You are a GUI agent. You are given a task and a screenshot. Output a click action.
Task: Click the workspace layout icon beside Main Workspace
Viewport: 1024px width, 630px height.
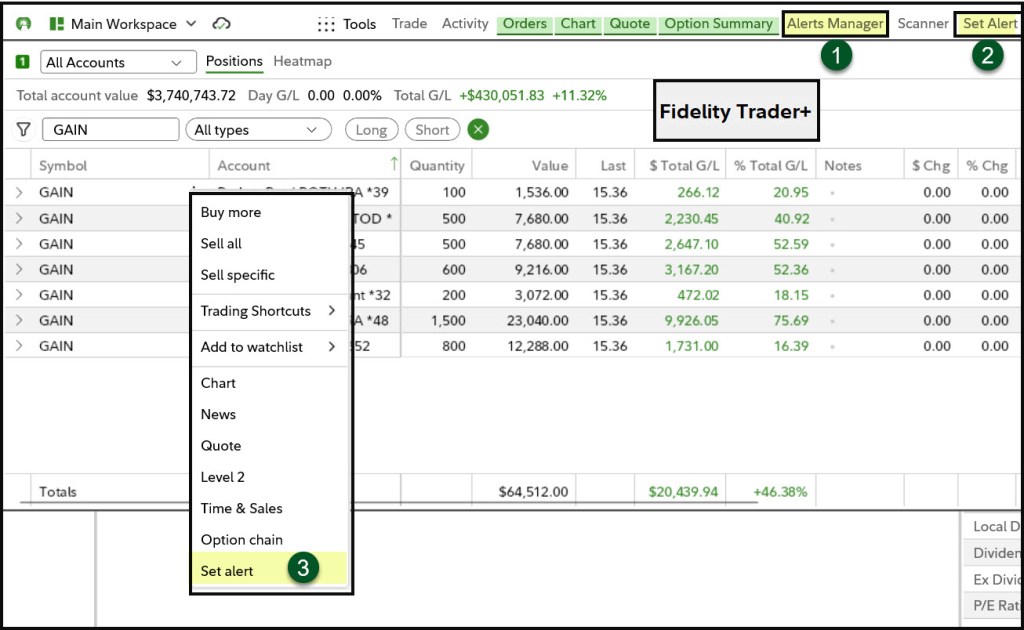pyautogui.click(x=57, y=24)
